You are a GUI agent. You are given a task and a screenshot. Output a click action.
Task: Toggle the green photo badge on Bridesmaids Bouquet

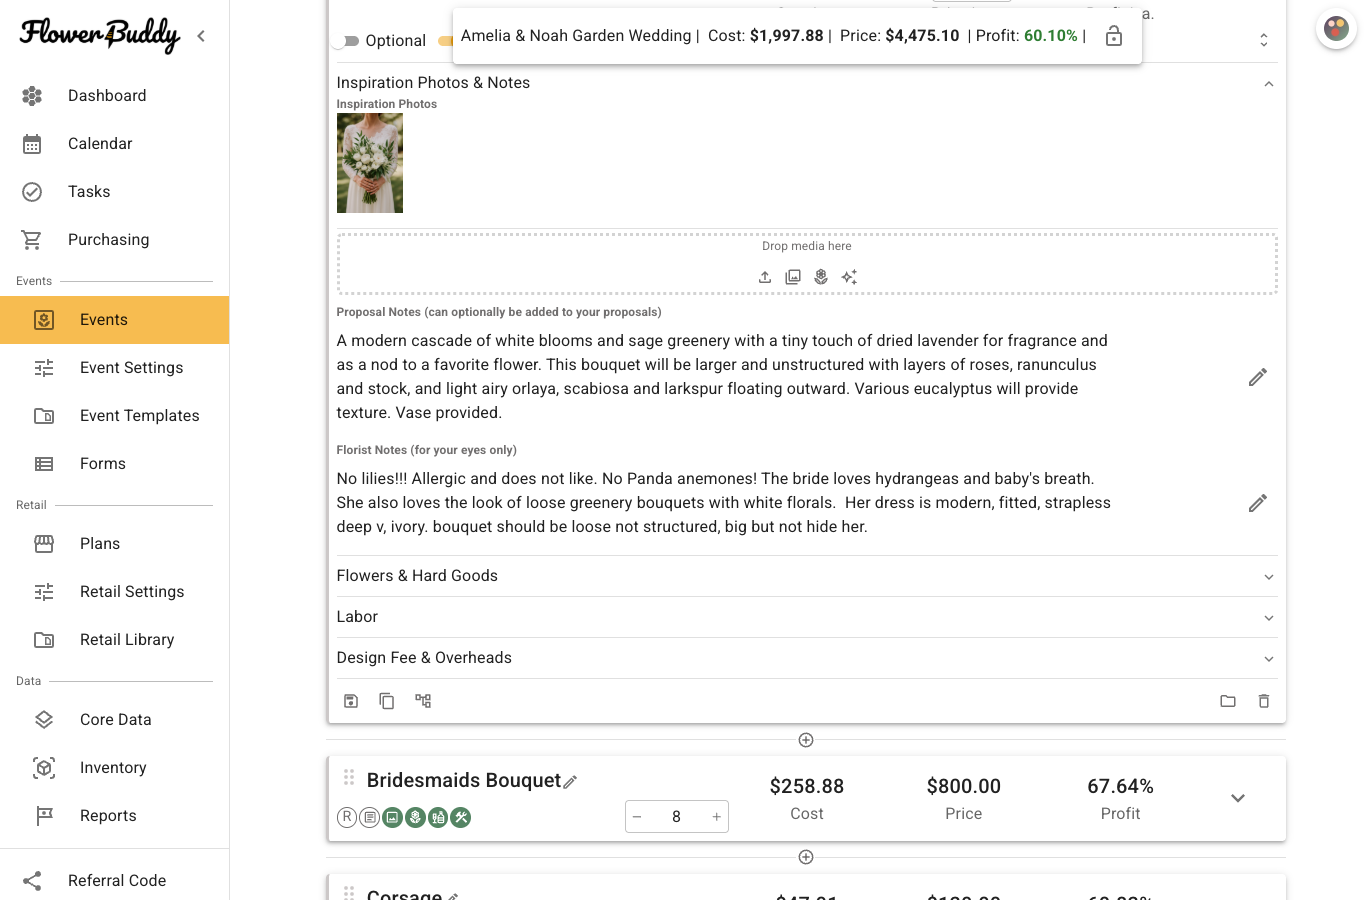tap(392, 817)
